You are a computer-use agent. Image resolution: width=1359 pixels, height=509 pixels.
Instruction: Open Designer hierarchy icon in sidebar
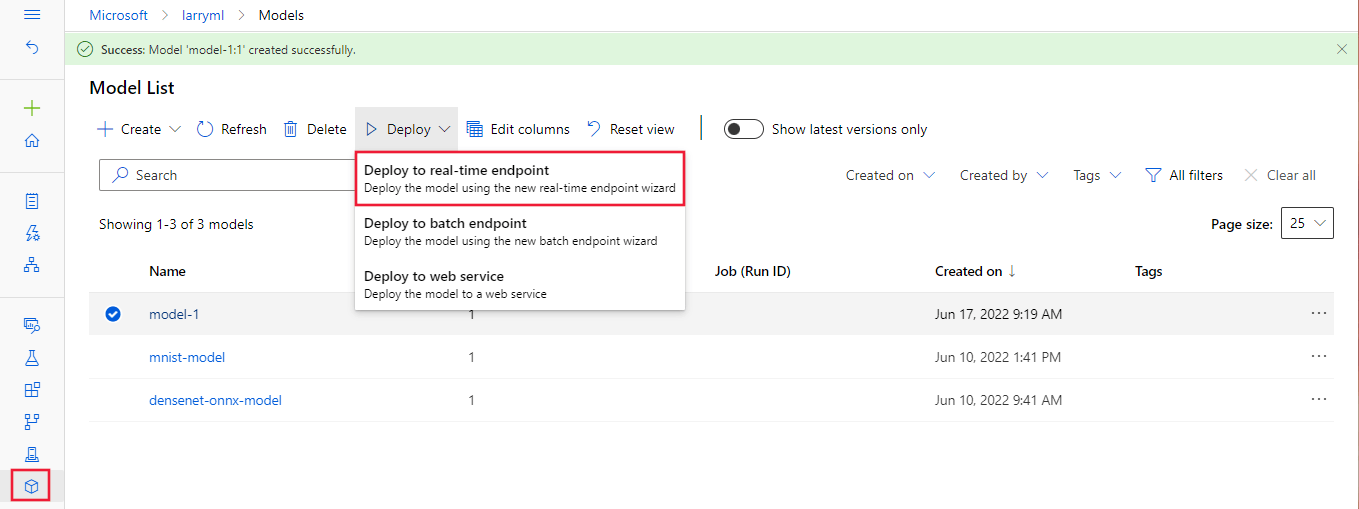(32, 265)
